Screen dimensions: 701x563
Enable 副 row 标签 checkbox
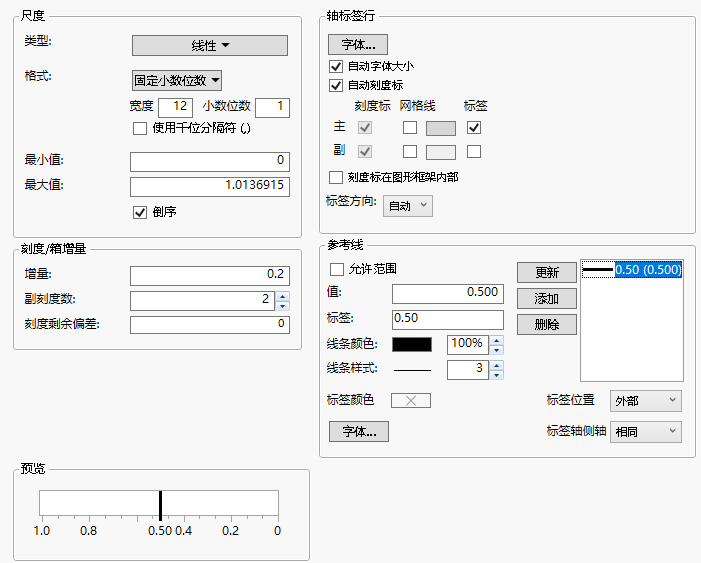point(474,152)
